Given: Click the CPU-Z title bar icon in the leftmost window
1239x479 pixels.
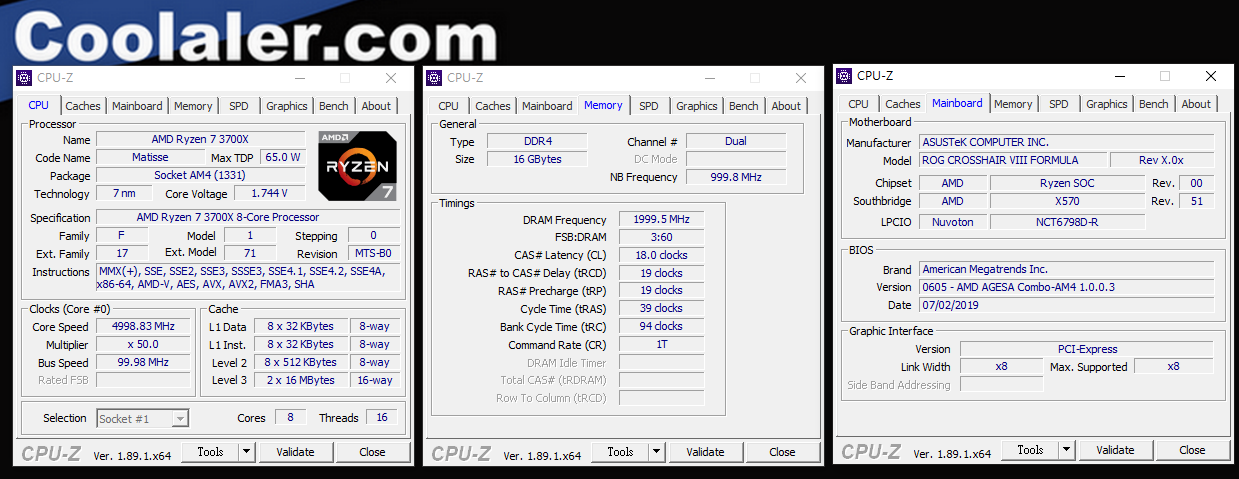Looking at the screenshot, I should [25, 78].
